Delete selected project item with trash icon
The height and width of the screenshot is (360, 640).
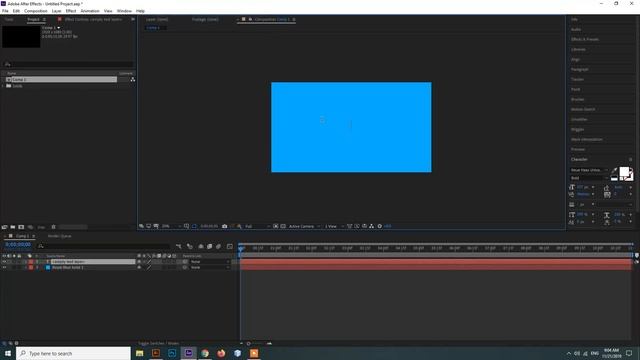pos(53,227)
